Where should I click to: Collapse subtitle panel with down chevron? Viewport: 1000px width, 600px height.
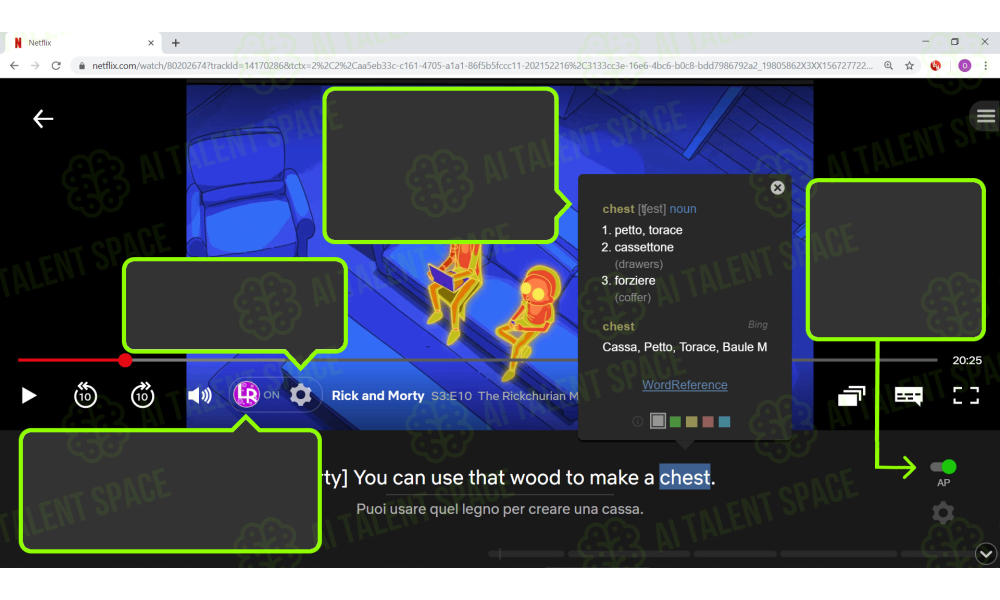click(986, 553)
